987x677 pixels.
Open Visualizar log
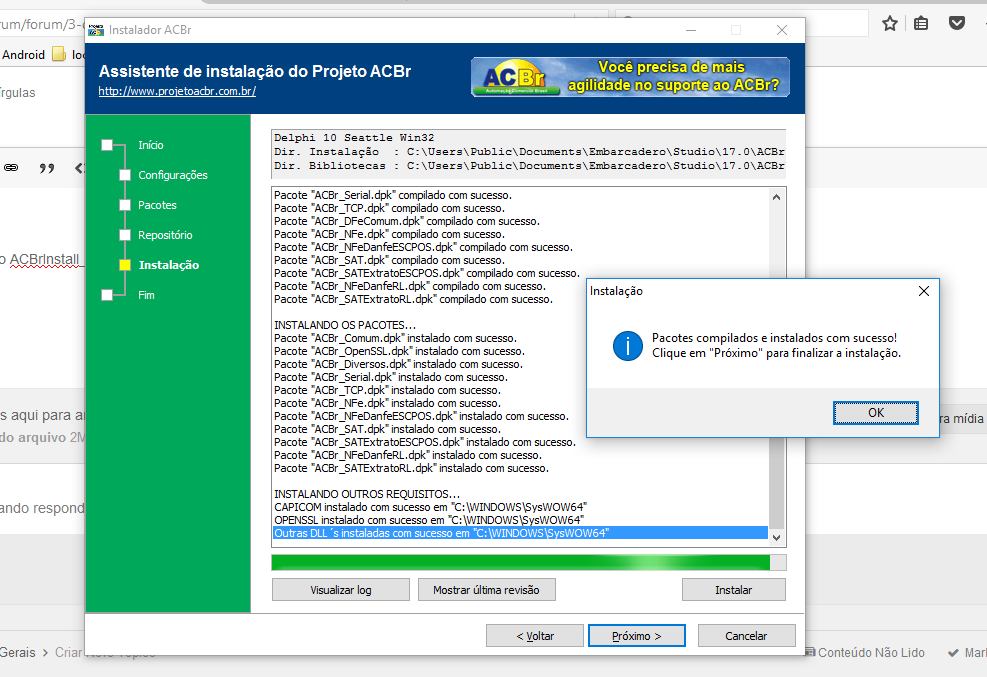coord(341,590)
